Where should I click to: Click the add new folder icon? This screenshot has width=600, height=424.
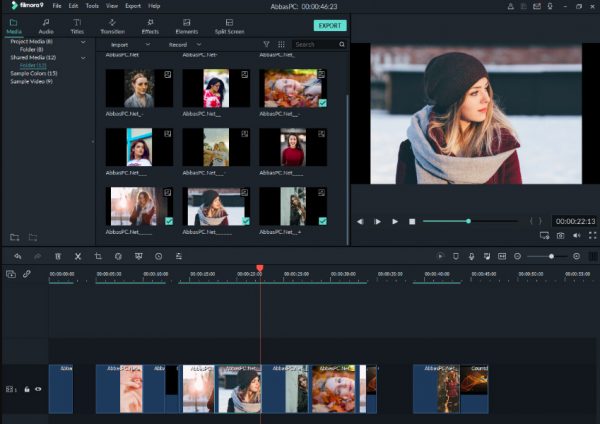pos(15,237)
